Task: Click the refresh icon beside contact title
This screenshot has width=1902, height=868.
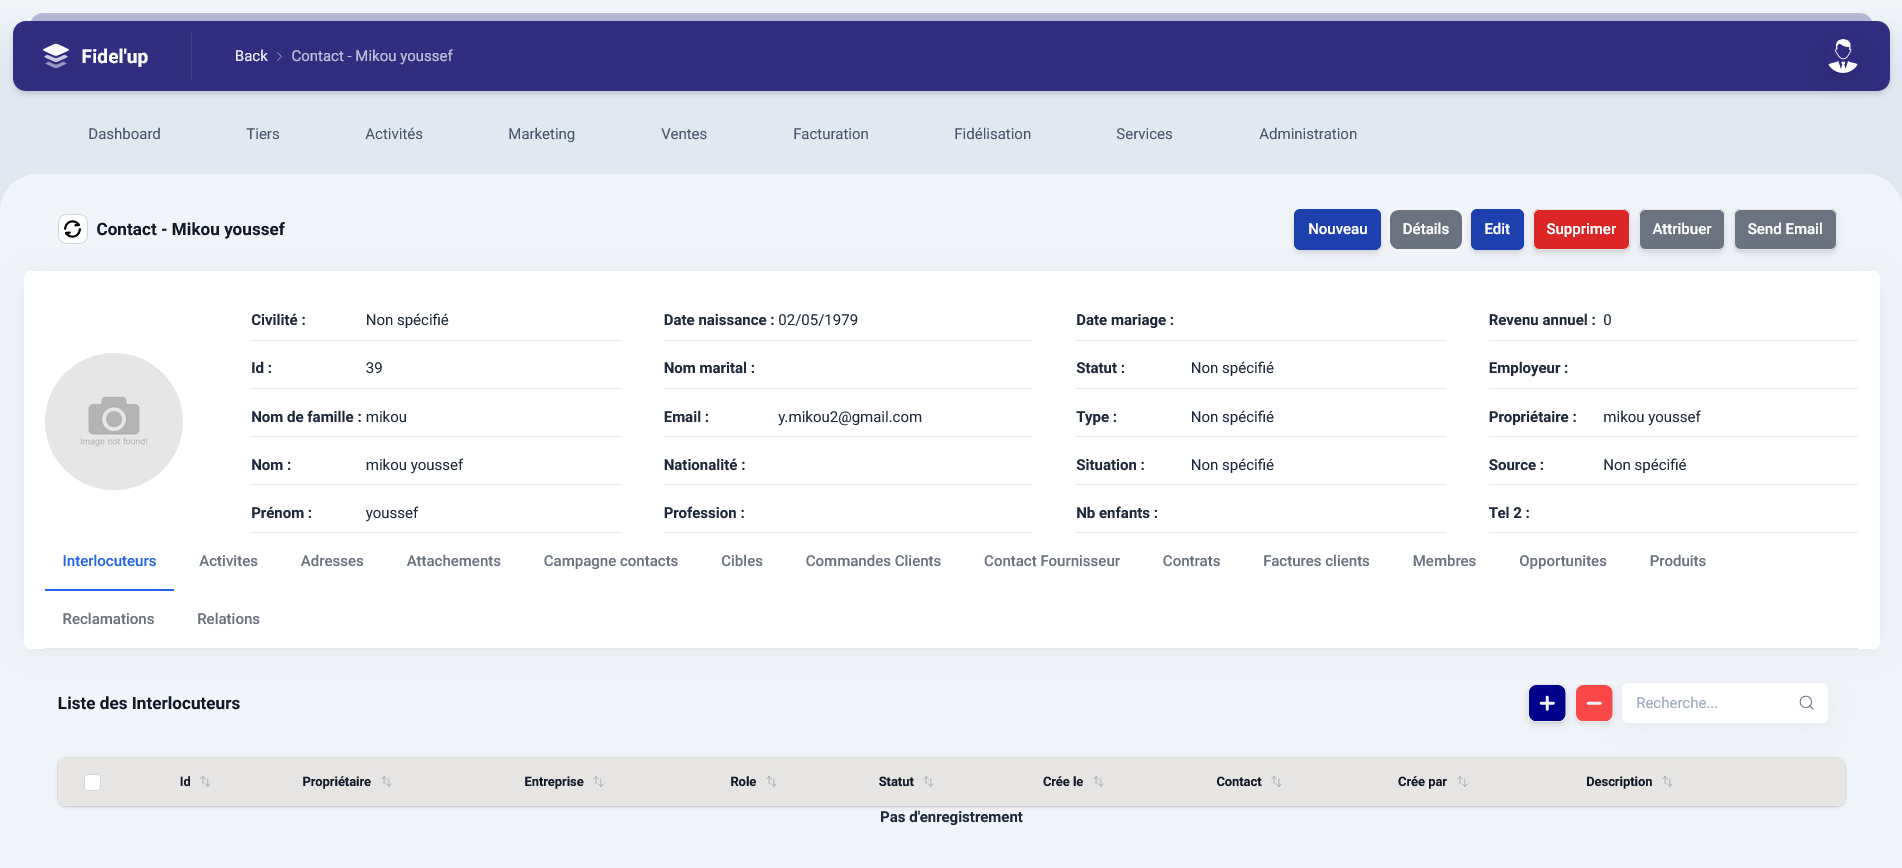Action: pos(73,229)
